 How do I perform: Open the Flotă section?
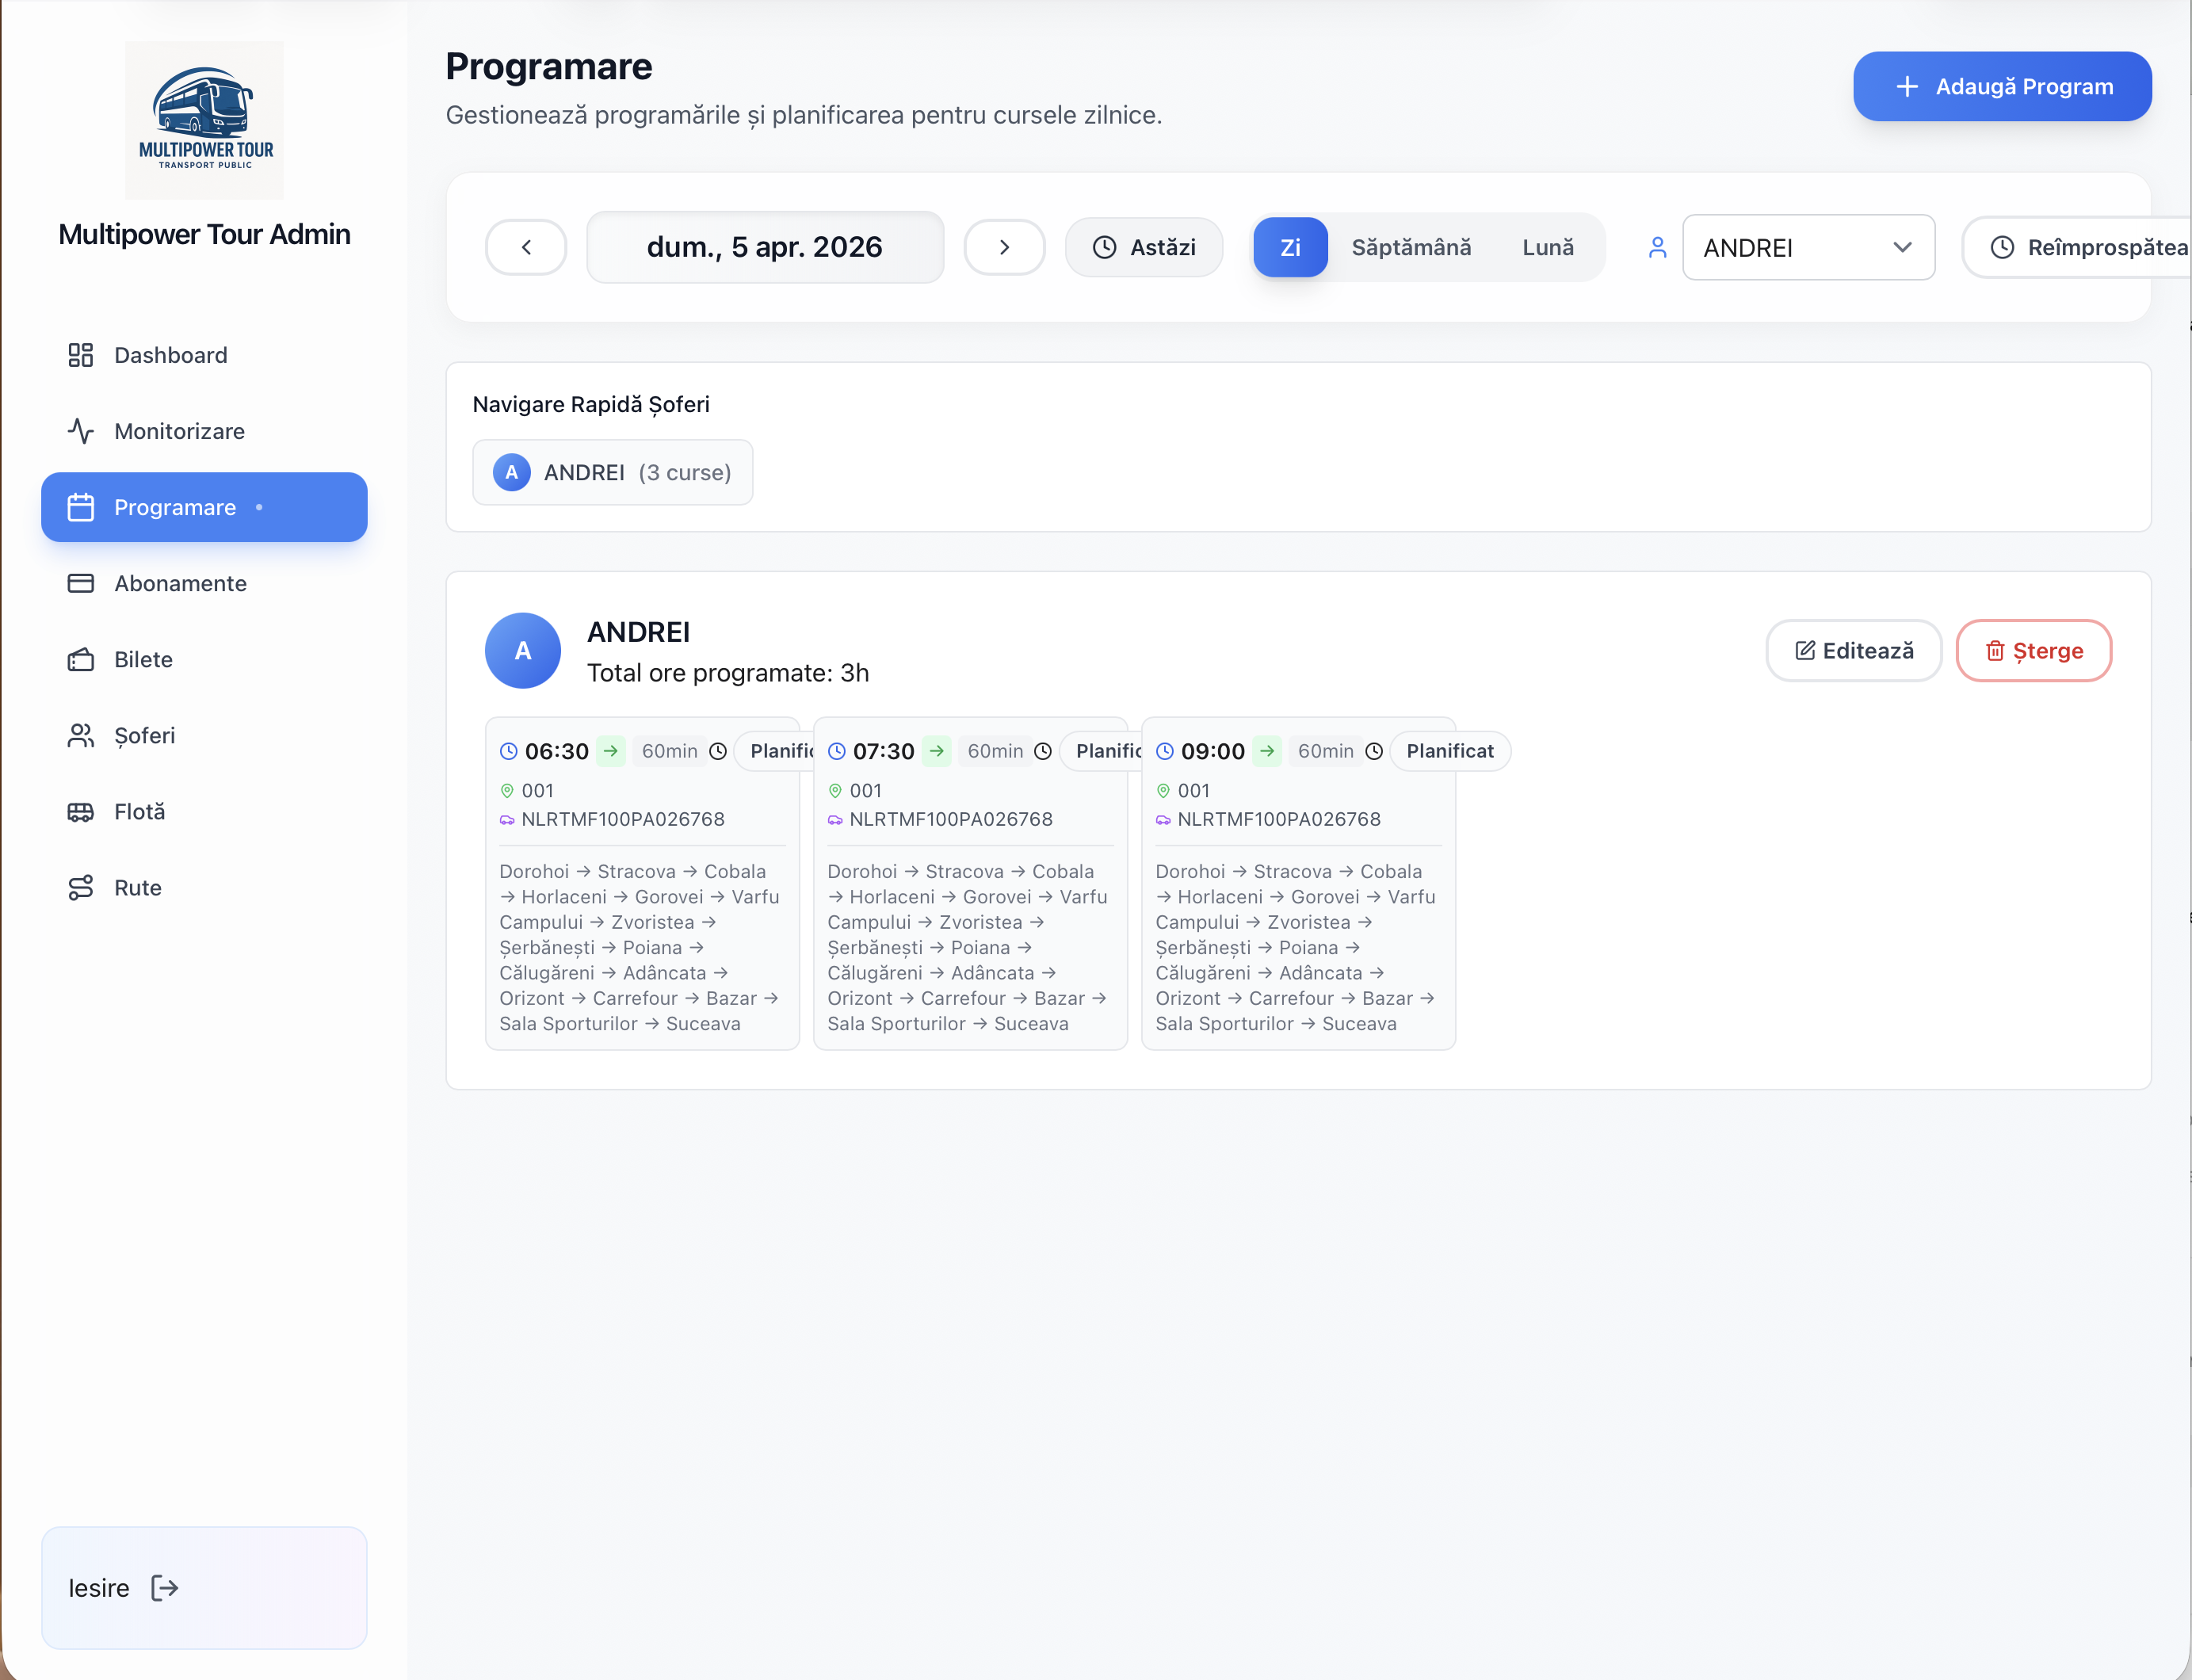coord(204,811)
